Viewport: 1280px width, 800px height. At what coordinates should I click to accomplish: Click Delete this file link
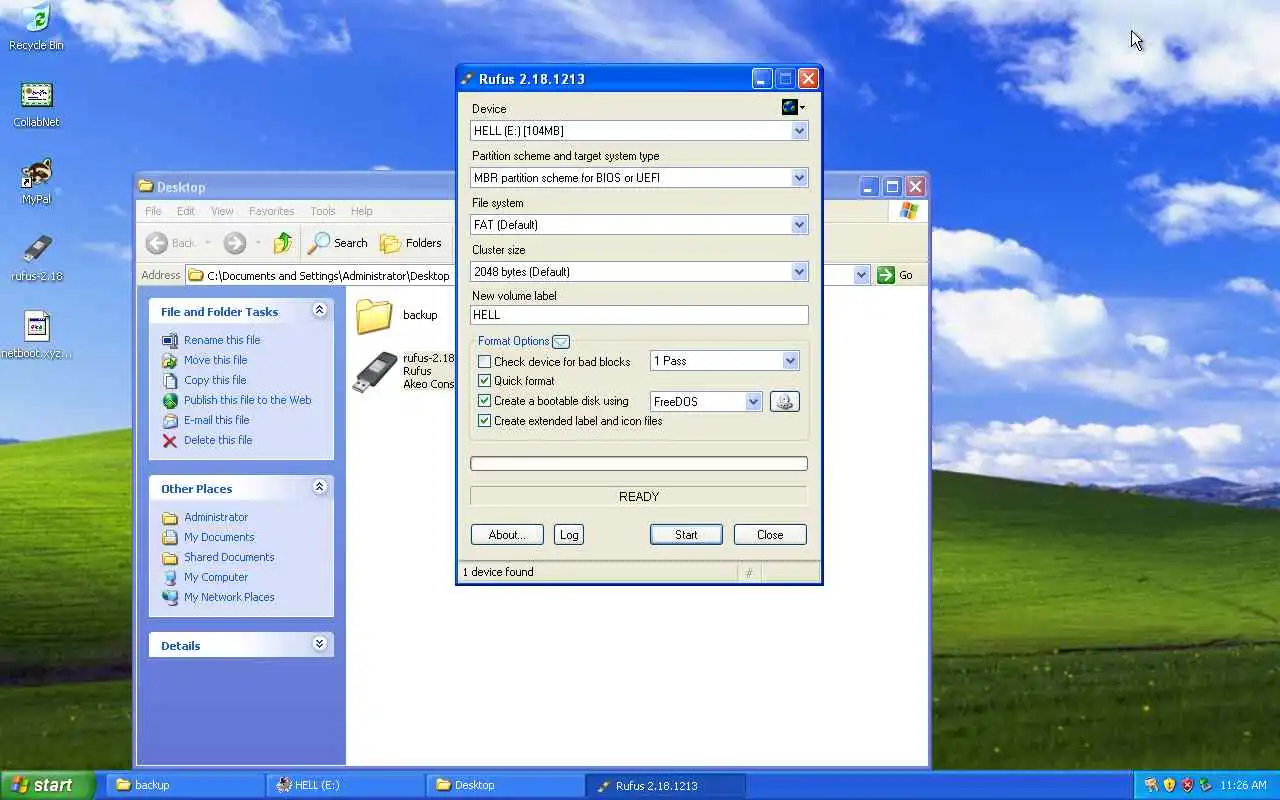point(218,440)
